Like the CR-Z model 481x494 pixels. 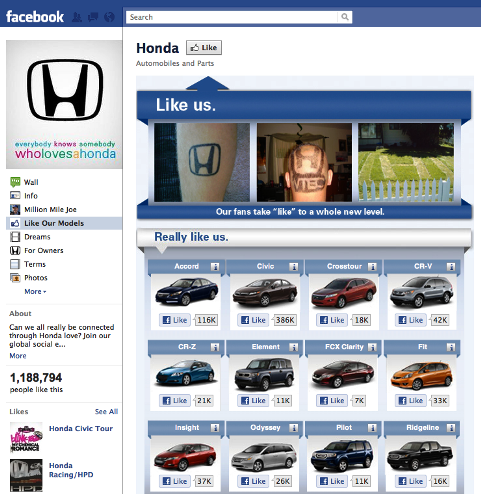click(x=175, y=401)
